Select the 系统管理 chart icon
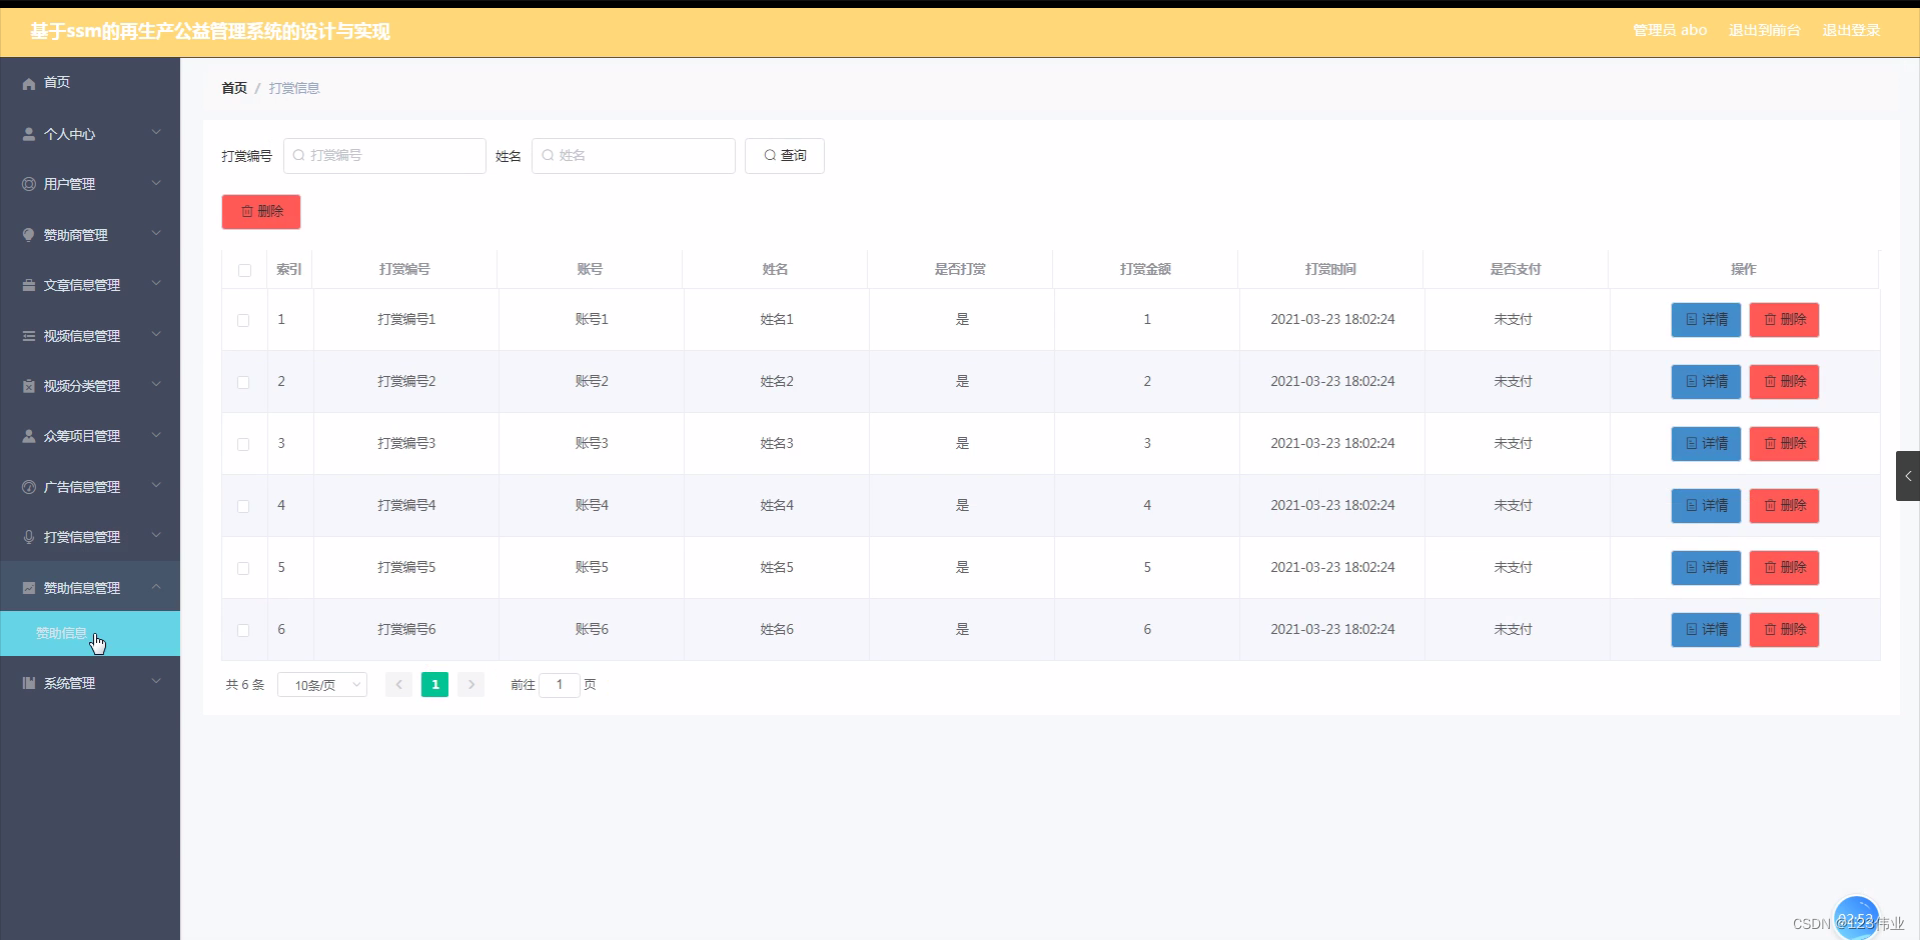 point(28,682)
